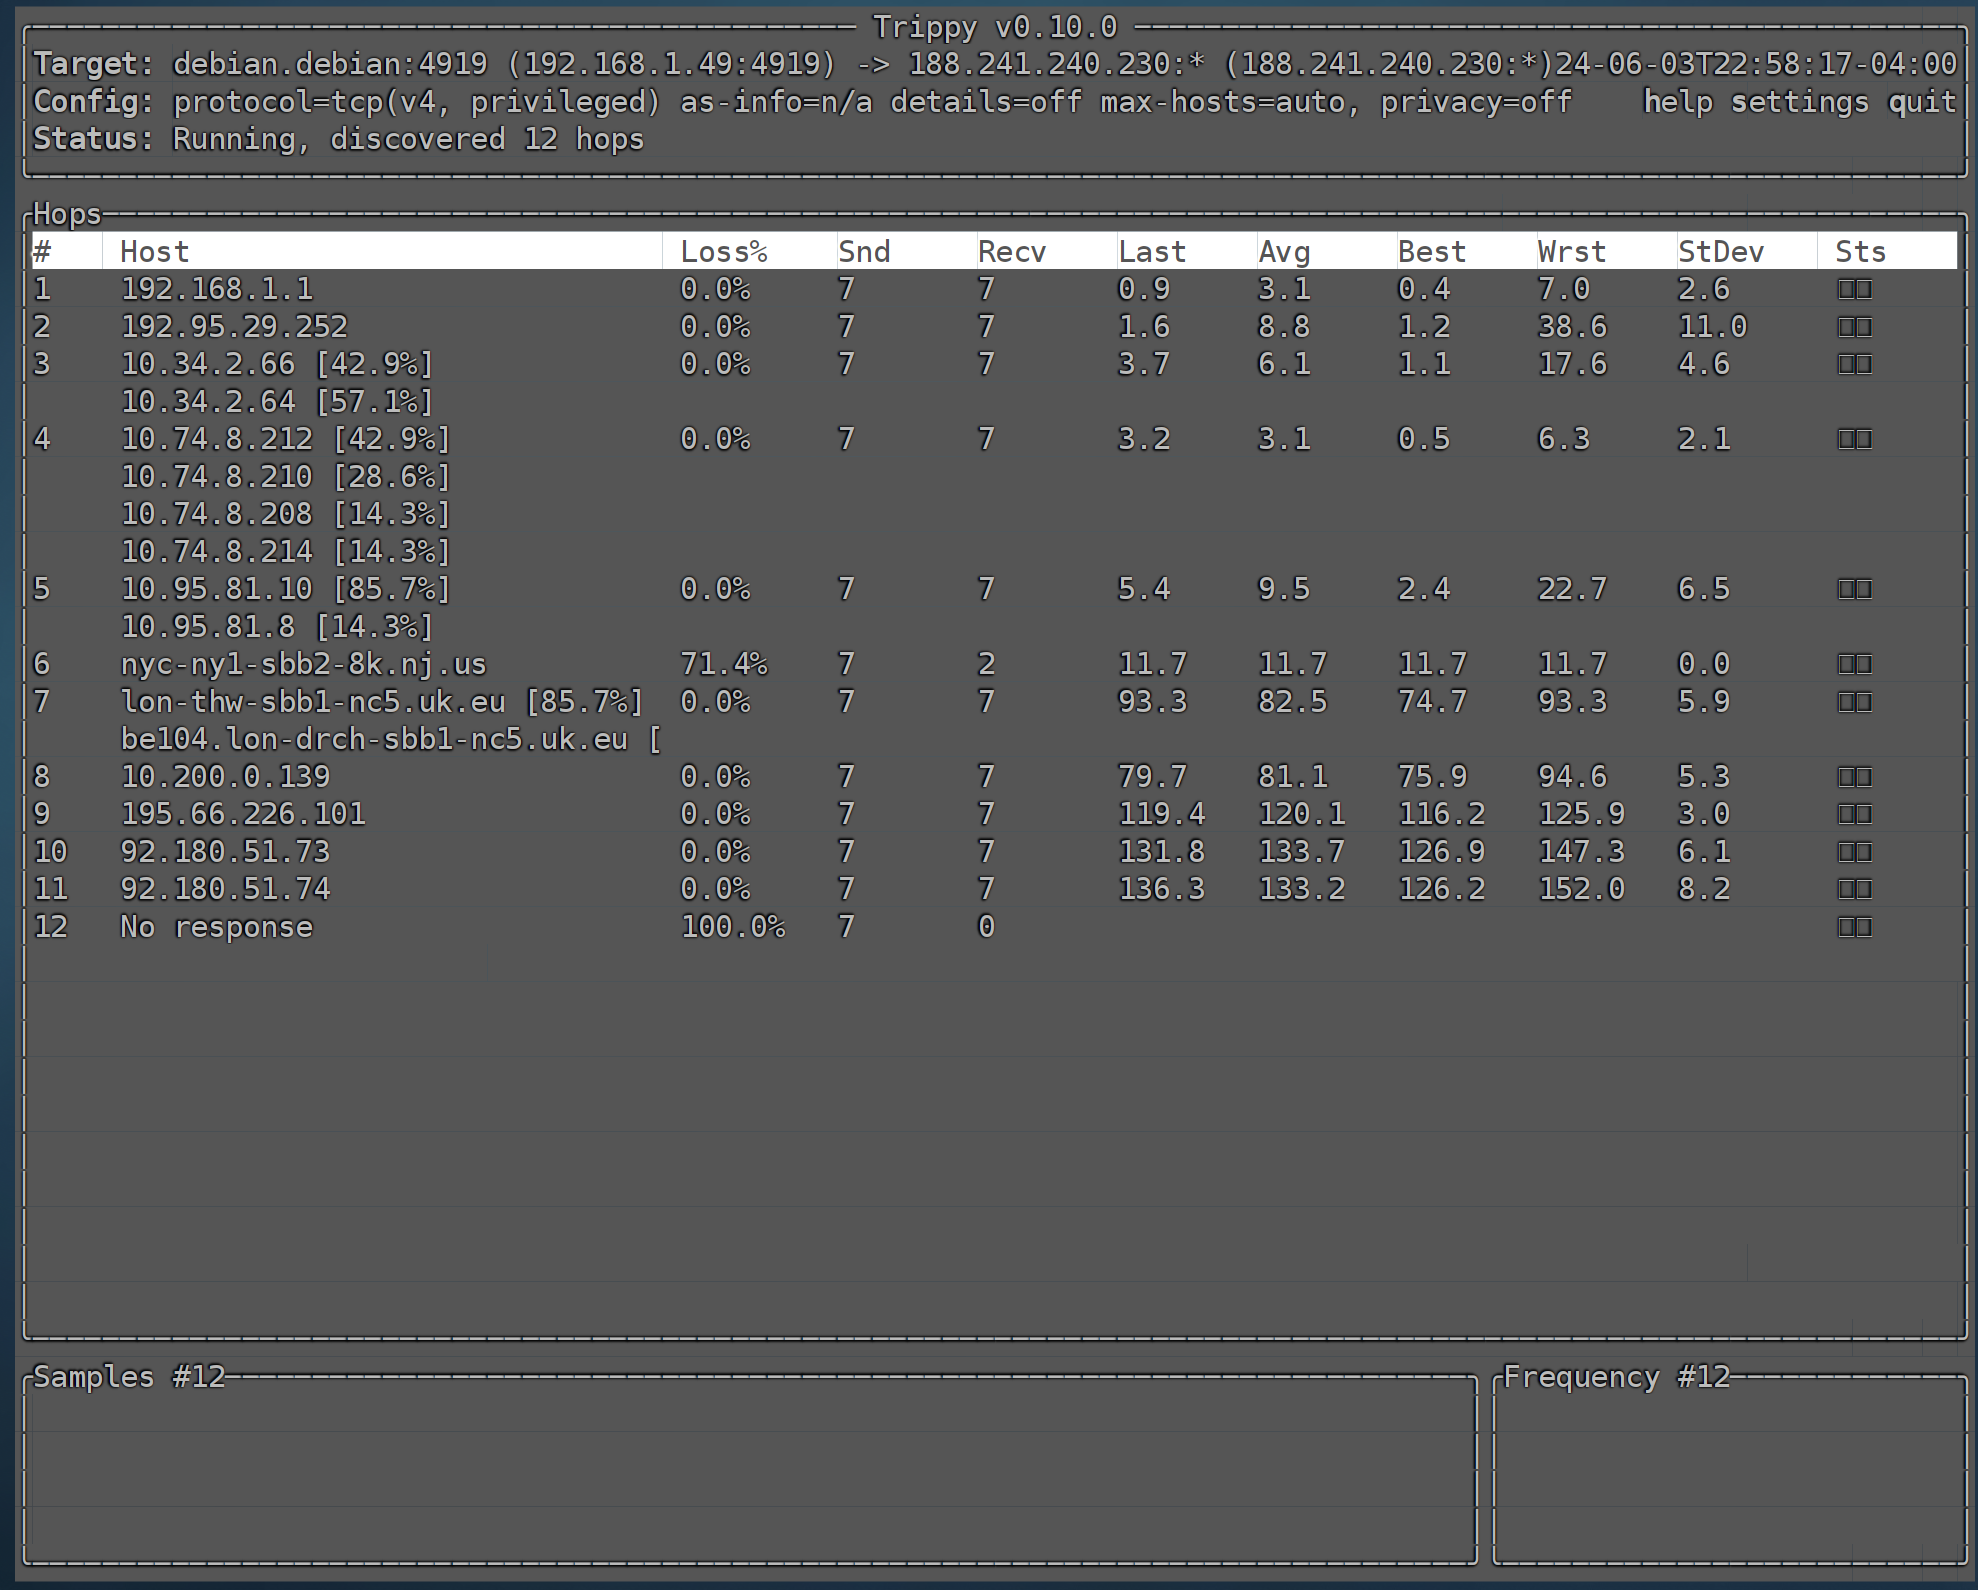Click inside the Frequency #12 panel

point(1729,1470)
